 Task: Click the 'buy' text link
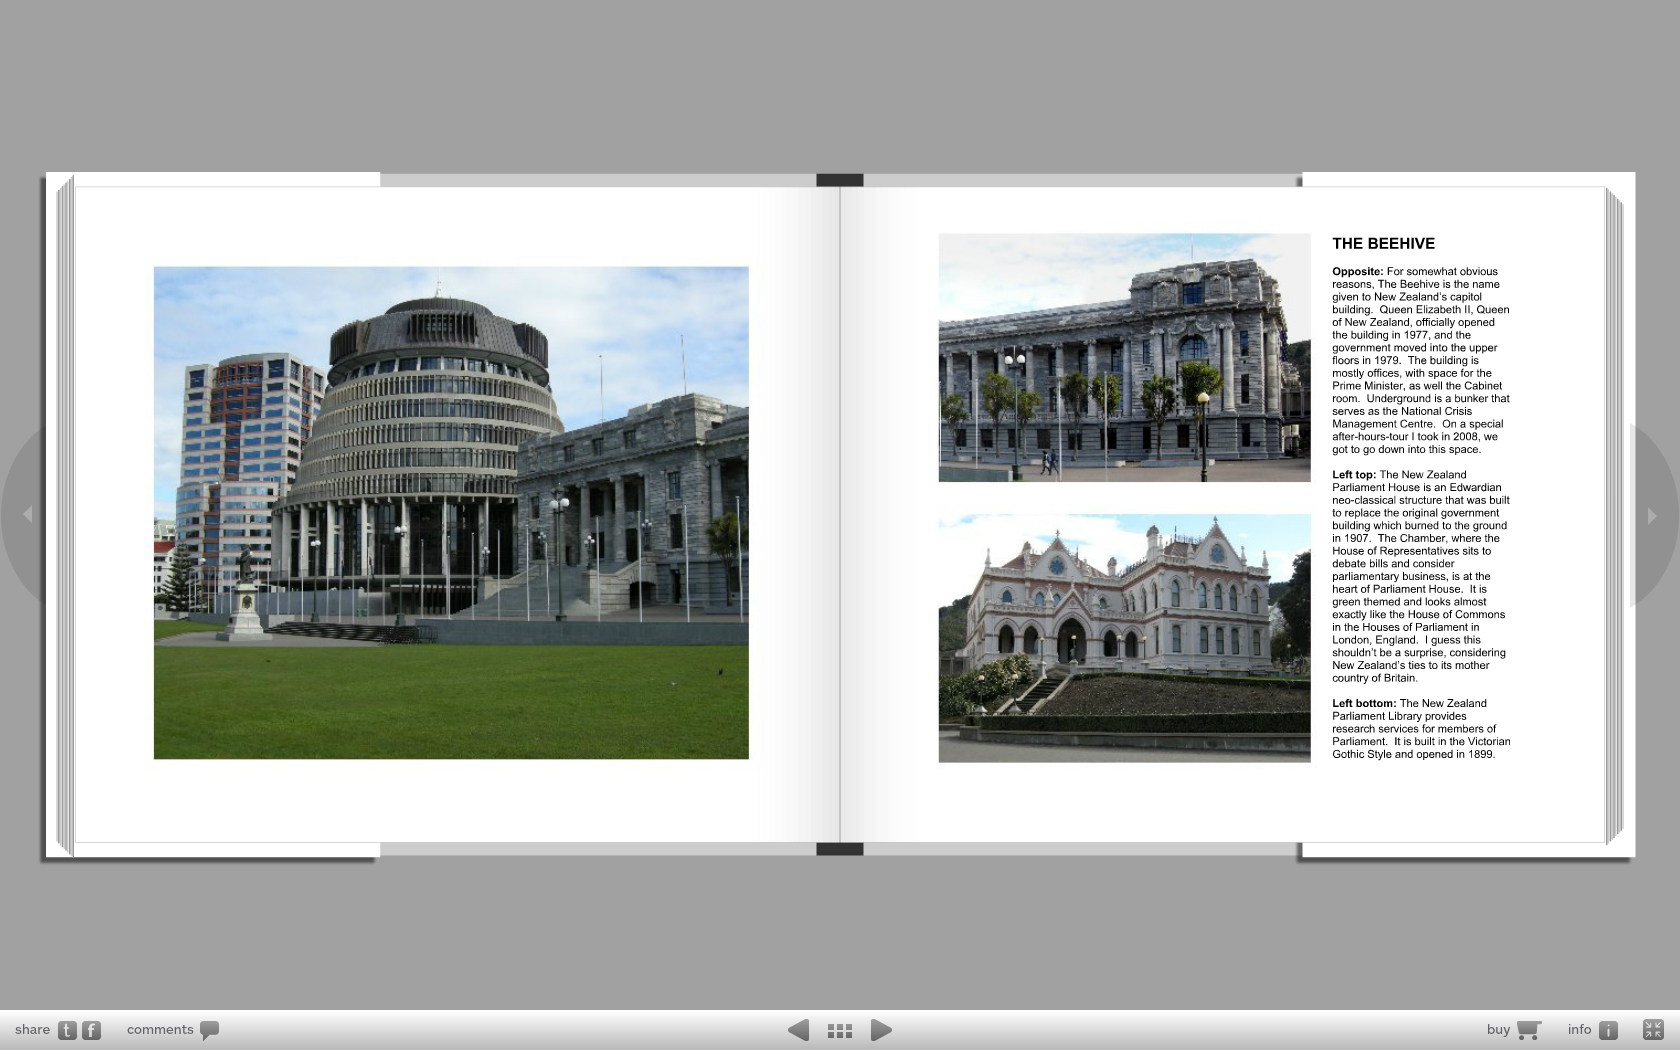[1498, 1030]
